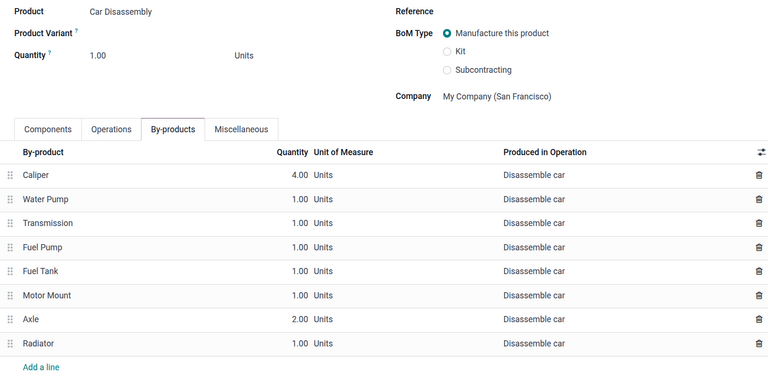
Task: Delete the Fuel Pump by-product row
Action: tap(759, 247)
